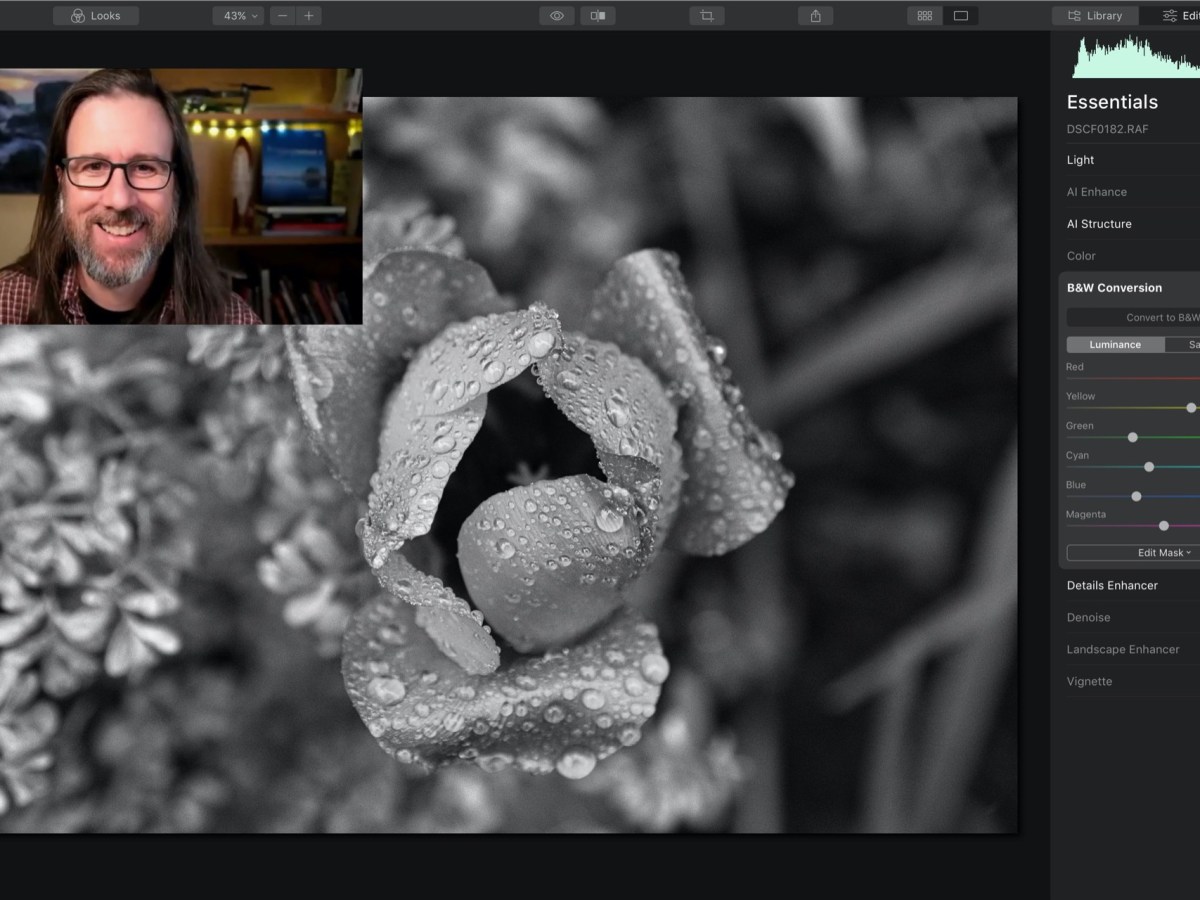Toggle the eye preview of original image
This screenshot has height=900, width=1200.
(557, 16)
